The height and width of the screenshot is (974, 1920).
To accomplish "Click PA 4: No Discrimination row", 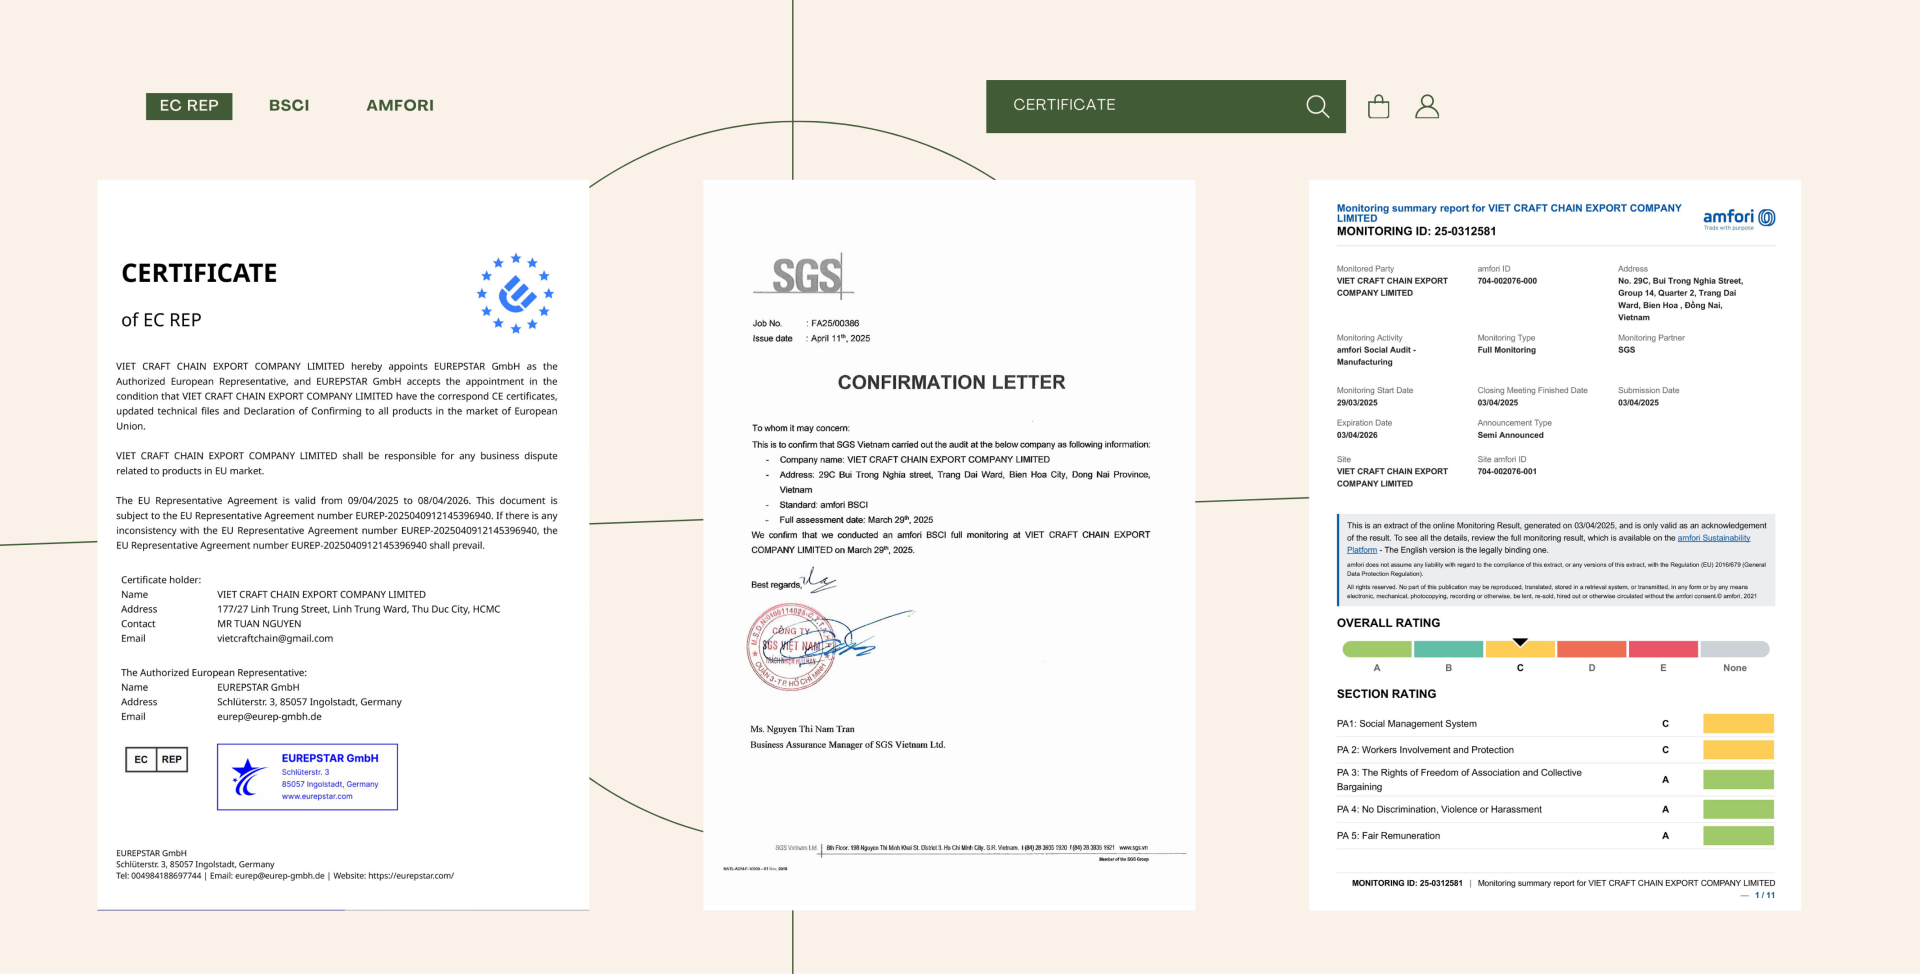I will (x=1555, y=810).
